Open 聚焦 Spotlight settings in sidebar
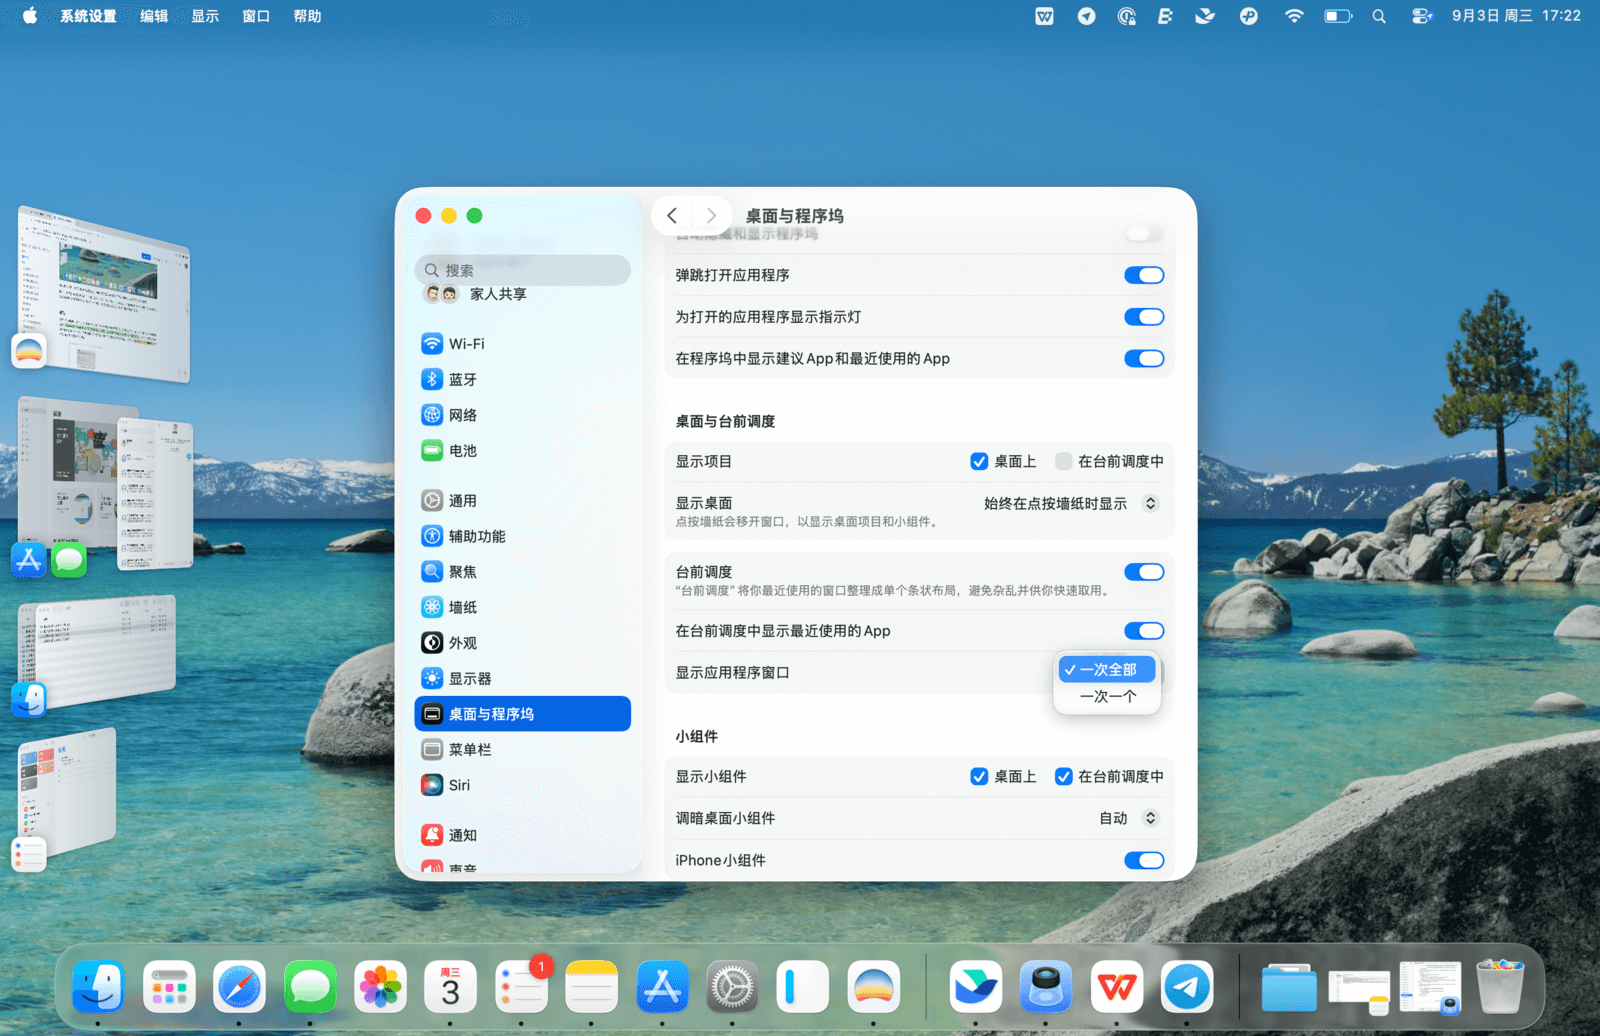The image size is (1600, 1036). (462, 572)
